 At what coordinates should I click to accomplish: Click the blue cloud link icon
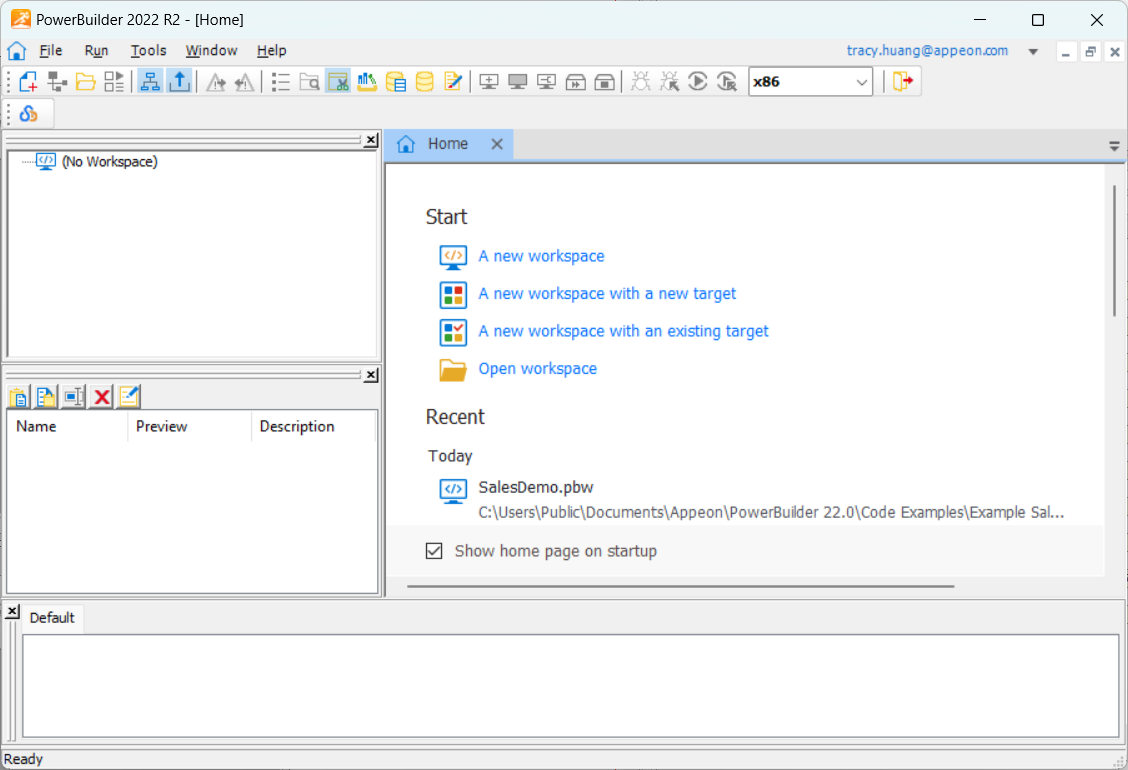click(29, 114)
